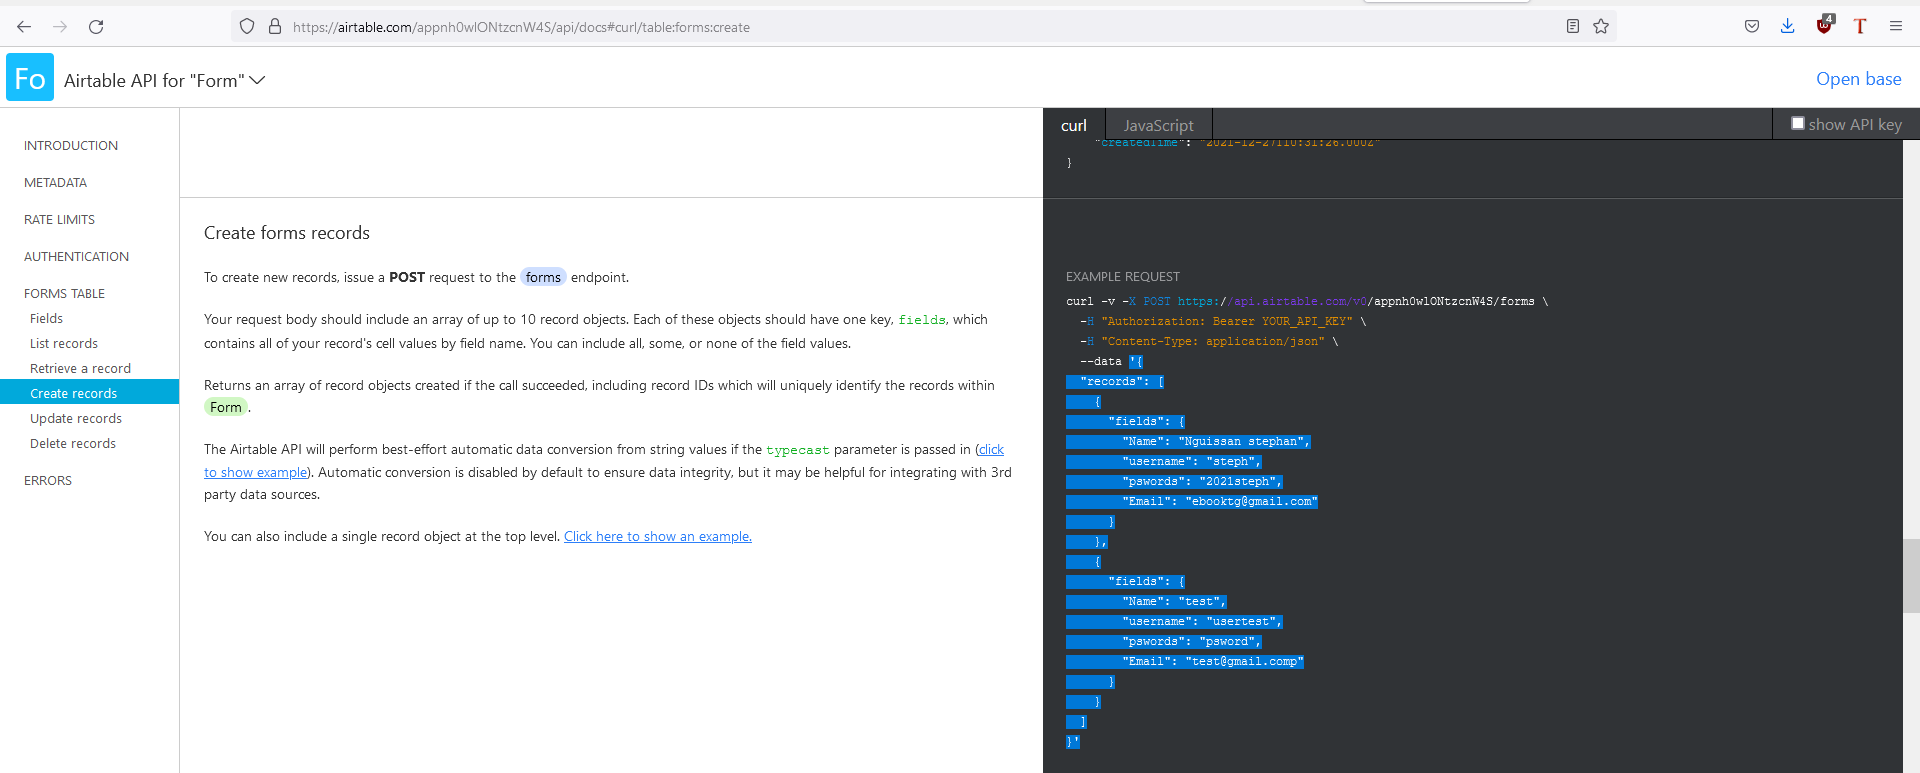Go forward to the next page
This screenshot has height=773, width=1920.
point(60,27)
